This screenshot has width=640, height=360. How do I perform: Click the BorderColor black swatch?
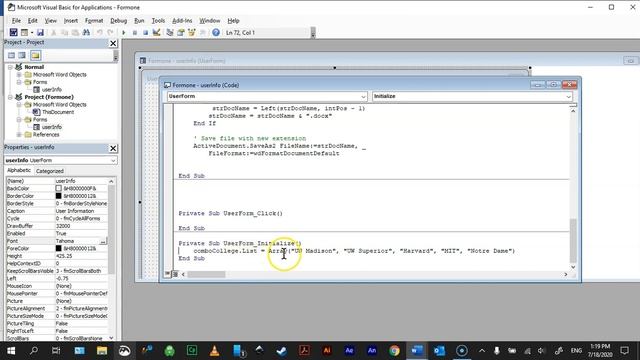59,196
